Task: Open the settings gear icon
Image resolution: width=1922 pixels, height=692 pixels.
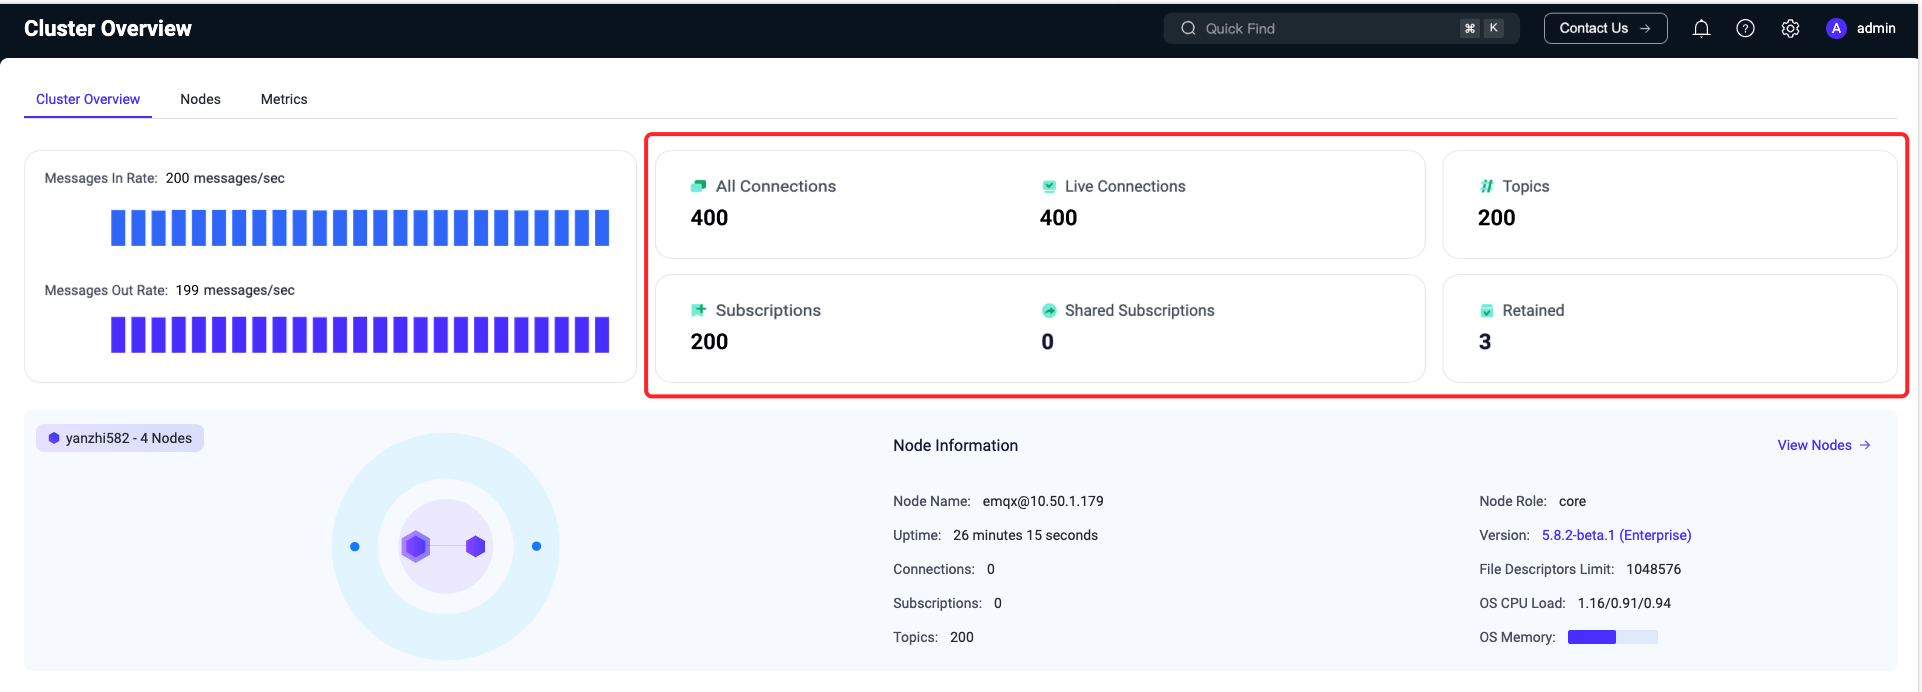Action: point(1790,29)
